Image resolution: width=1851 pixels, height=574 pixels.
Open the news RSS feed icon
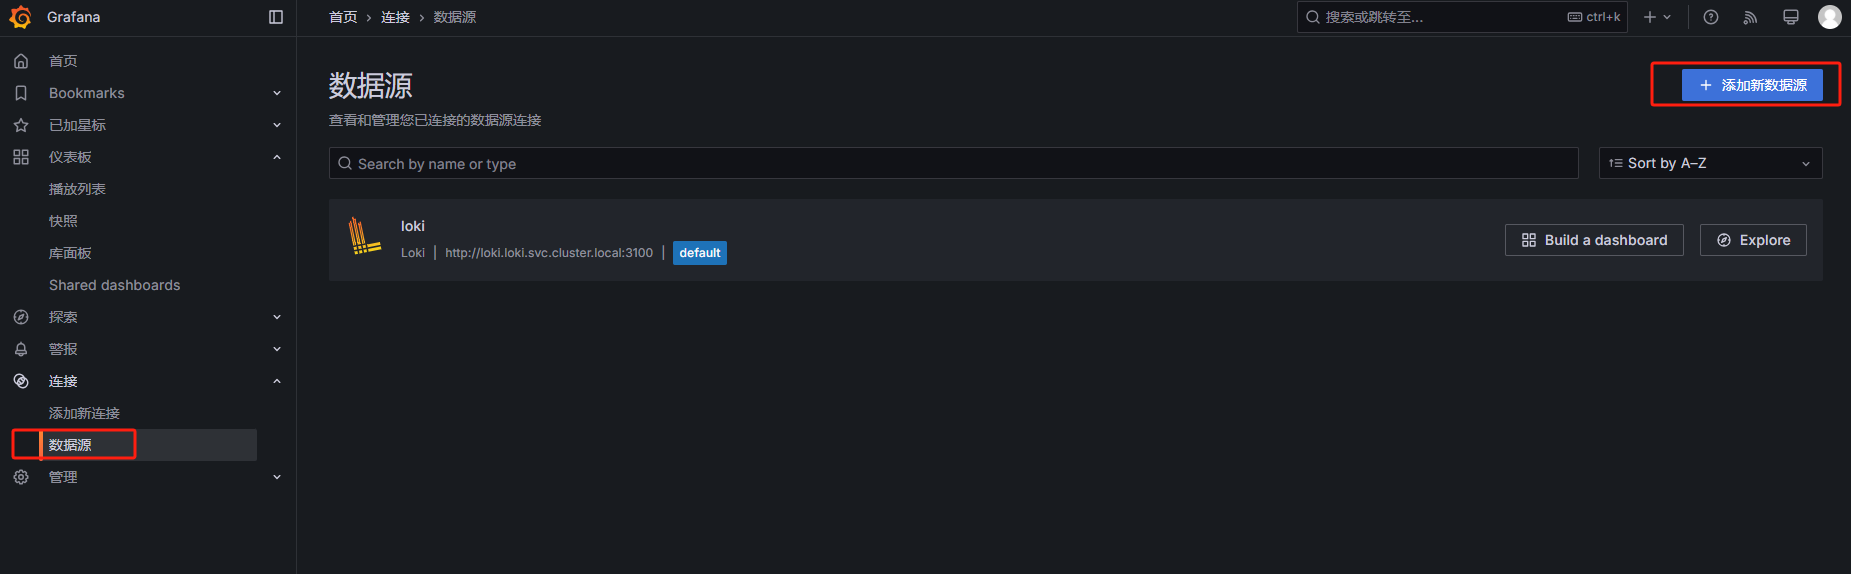click(x=1750, y=17)
